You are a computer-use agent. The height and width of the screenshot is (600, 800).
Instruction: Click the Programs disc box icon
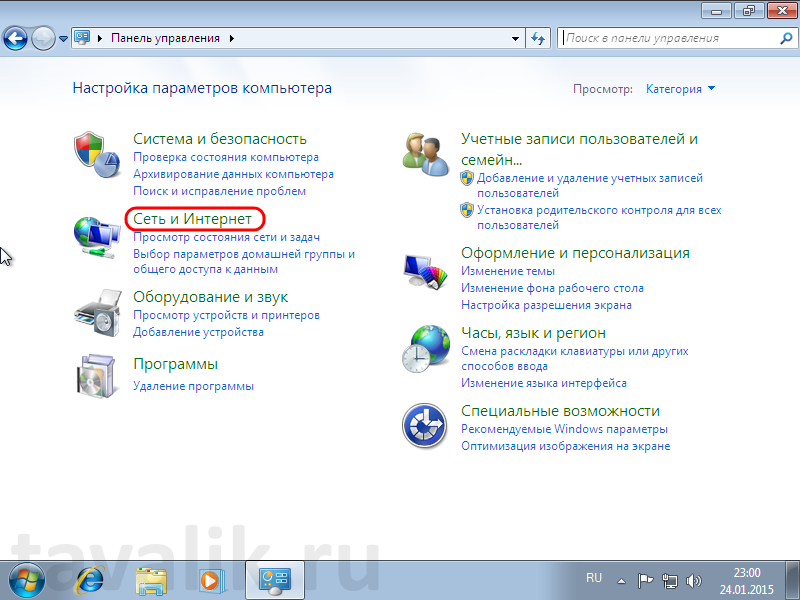click(x=97, y=376)
